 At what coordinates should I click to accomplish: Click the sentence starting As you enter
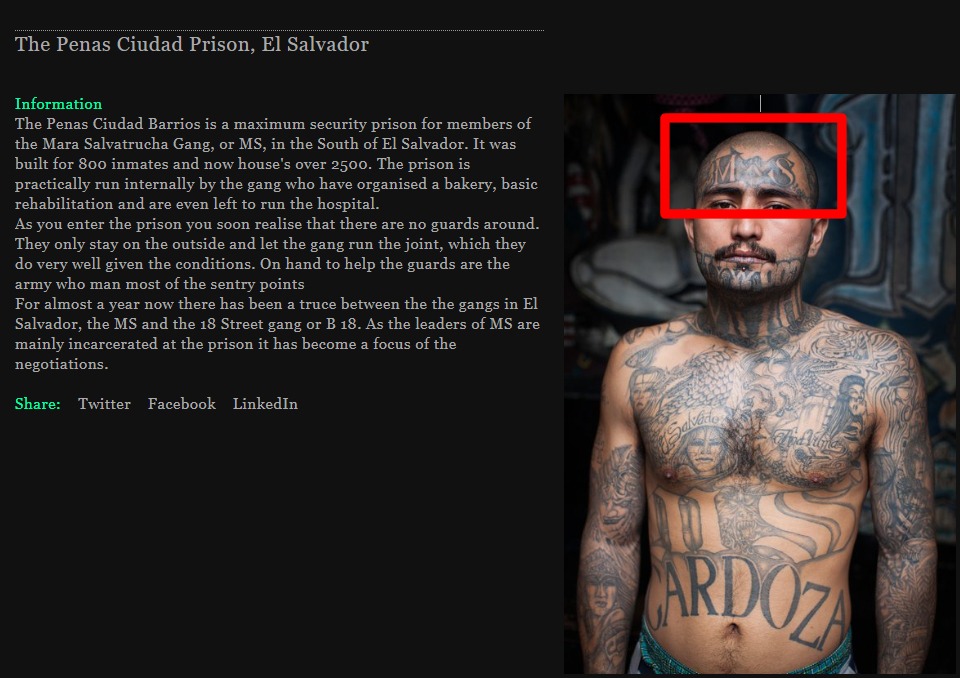point(277,224)
